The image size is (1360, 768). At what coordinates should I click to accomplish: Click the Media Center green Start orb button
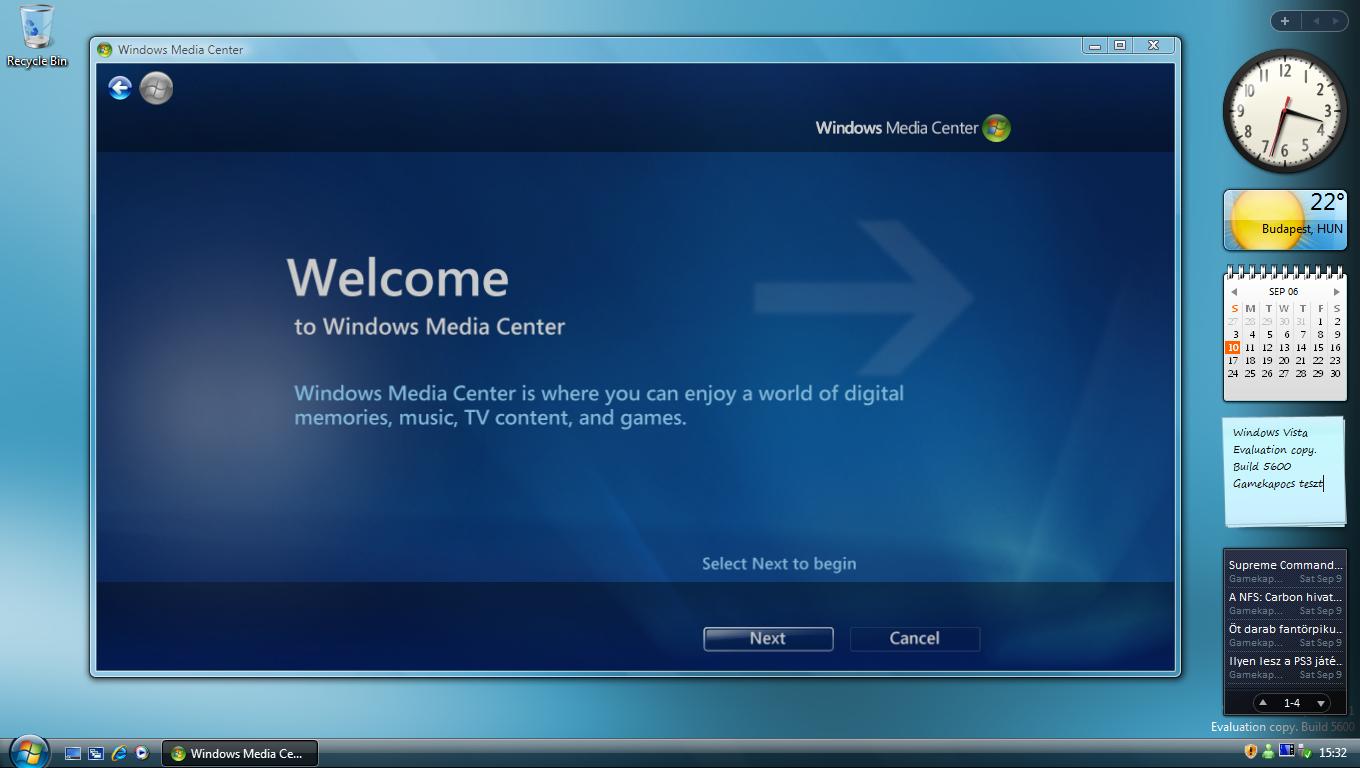click(x=156, y=88)
